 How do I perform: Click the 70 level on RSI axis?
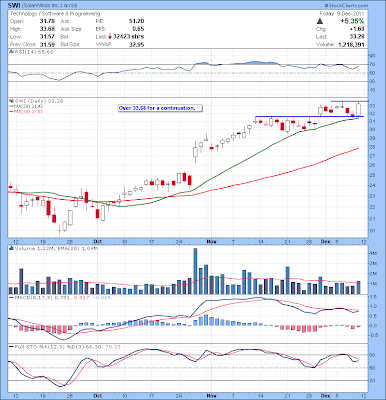(x=372, y=64)
